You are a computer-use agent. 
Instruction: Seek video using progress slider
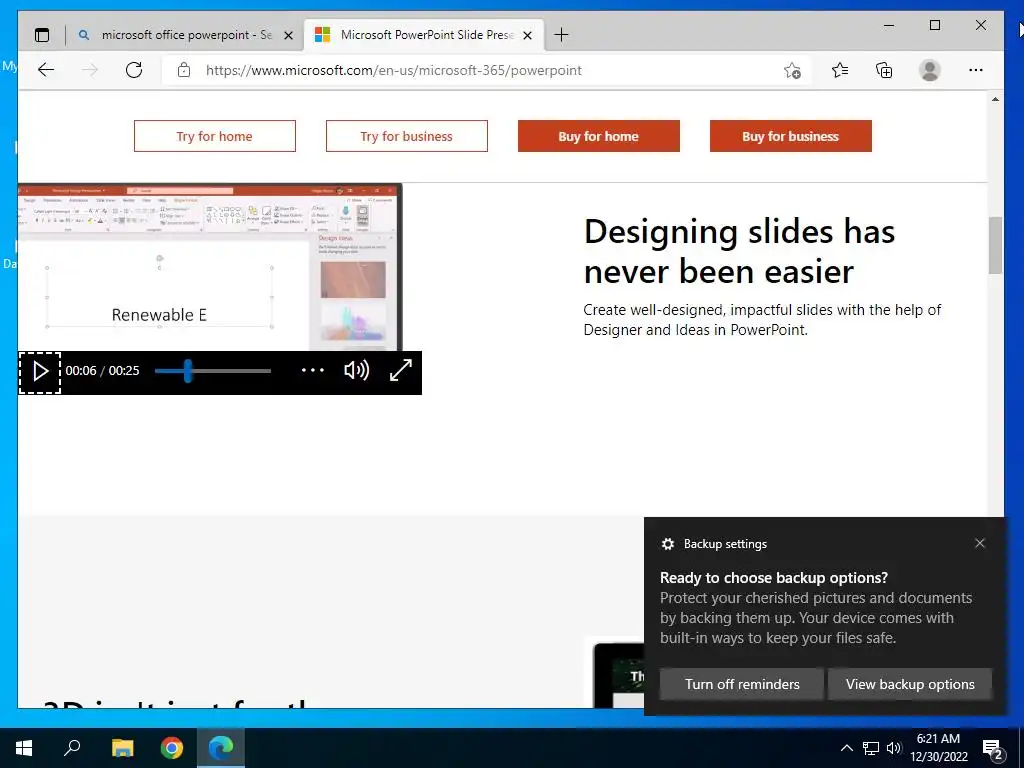pos(212,371)
